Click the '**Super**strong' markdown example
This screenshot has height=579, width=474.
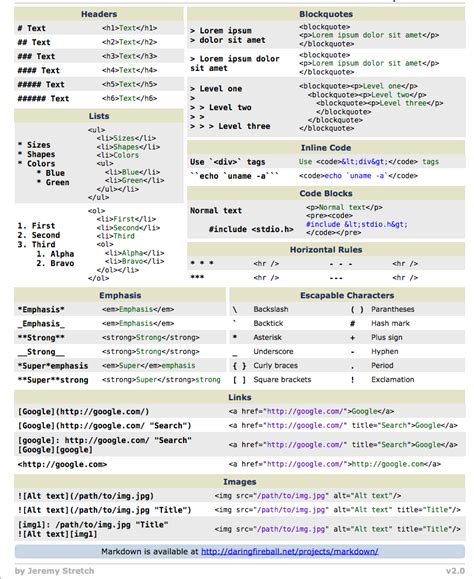click(53, 380)
